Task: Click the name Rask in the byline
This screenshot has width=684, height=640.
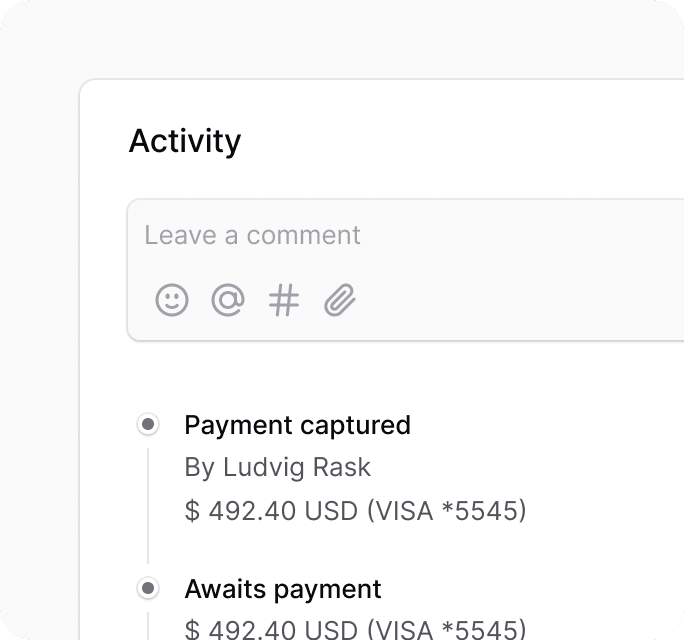Action: click(342, 467)
